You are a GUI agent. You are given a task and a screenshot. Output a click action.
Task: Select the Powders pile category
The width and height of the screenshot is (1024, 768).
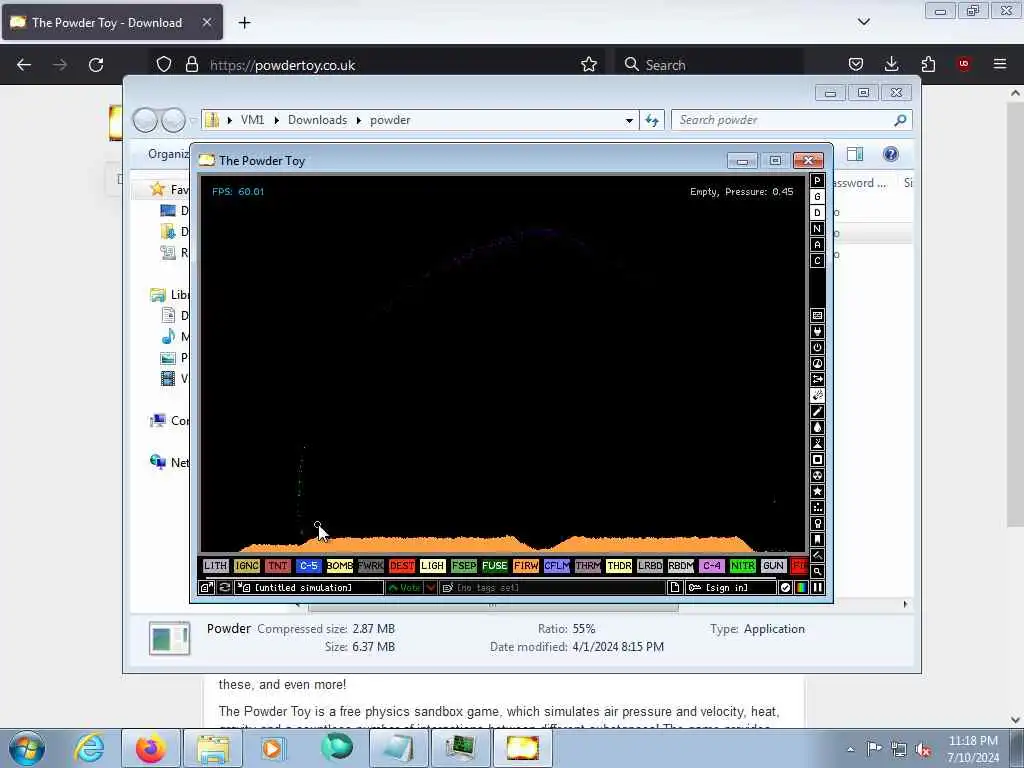coord(817,443)
